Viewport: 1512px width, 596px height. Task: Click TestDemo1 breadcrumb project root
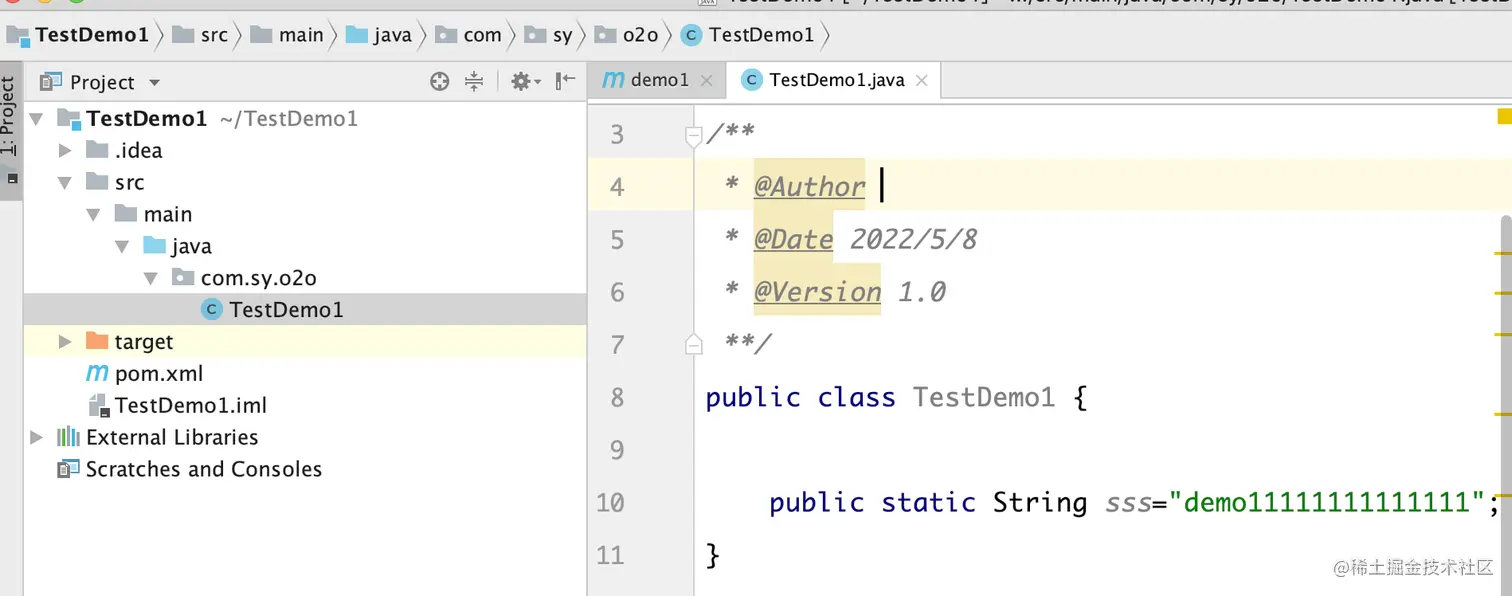77,35
